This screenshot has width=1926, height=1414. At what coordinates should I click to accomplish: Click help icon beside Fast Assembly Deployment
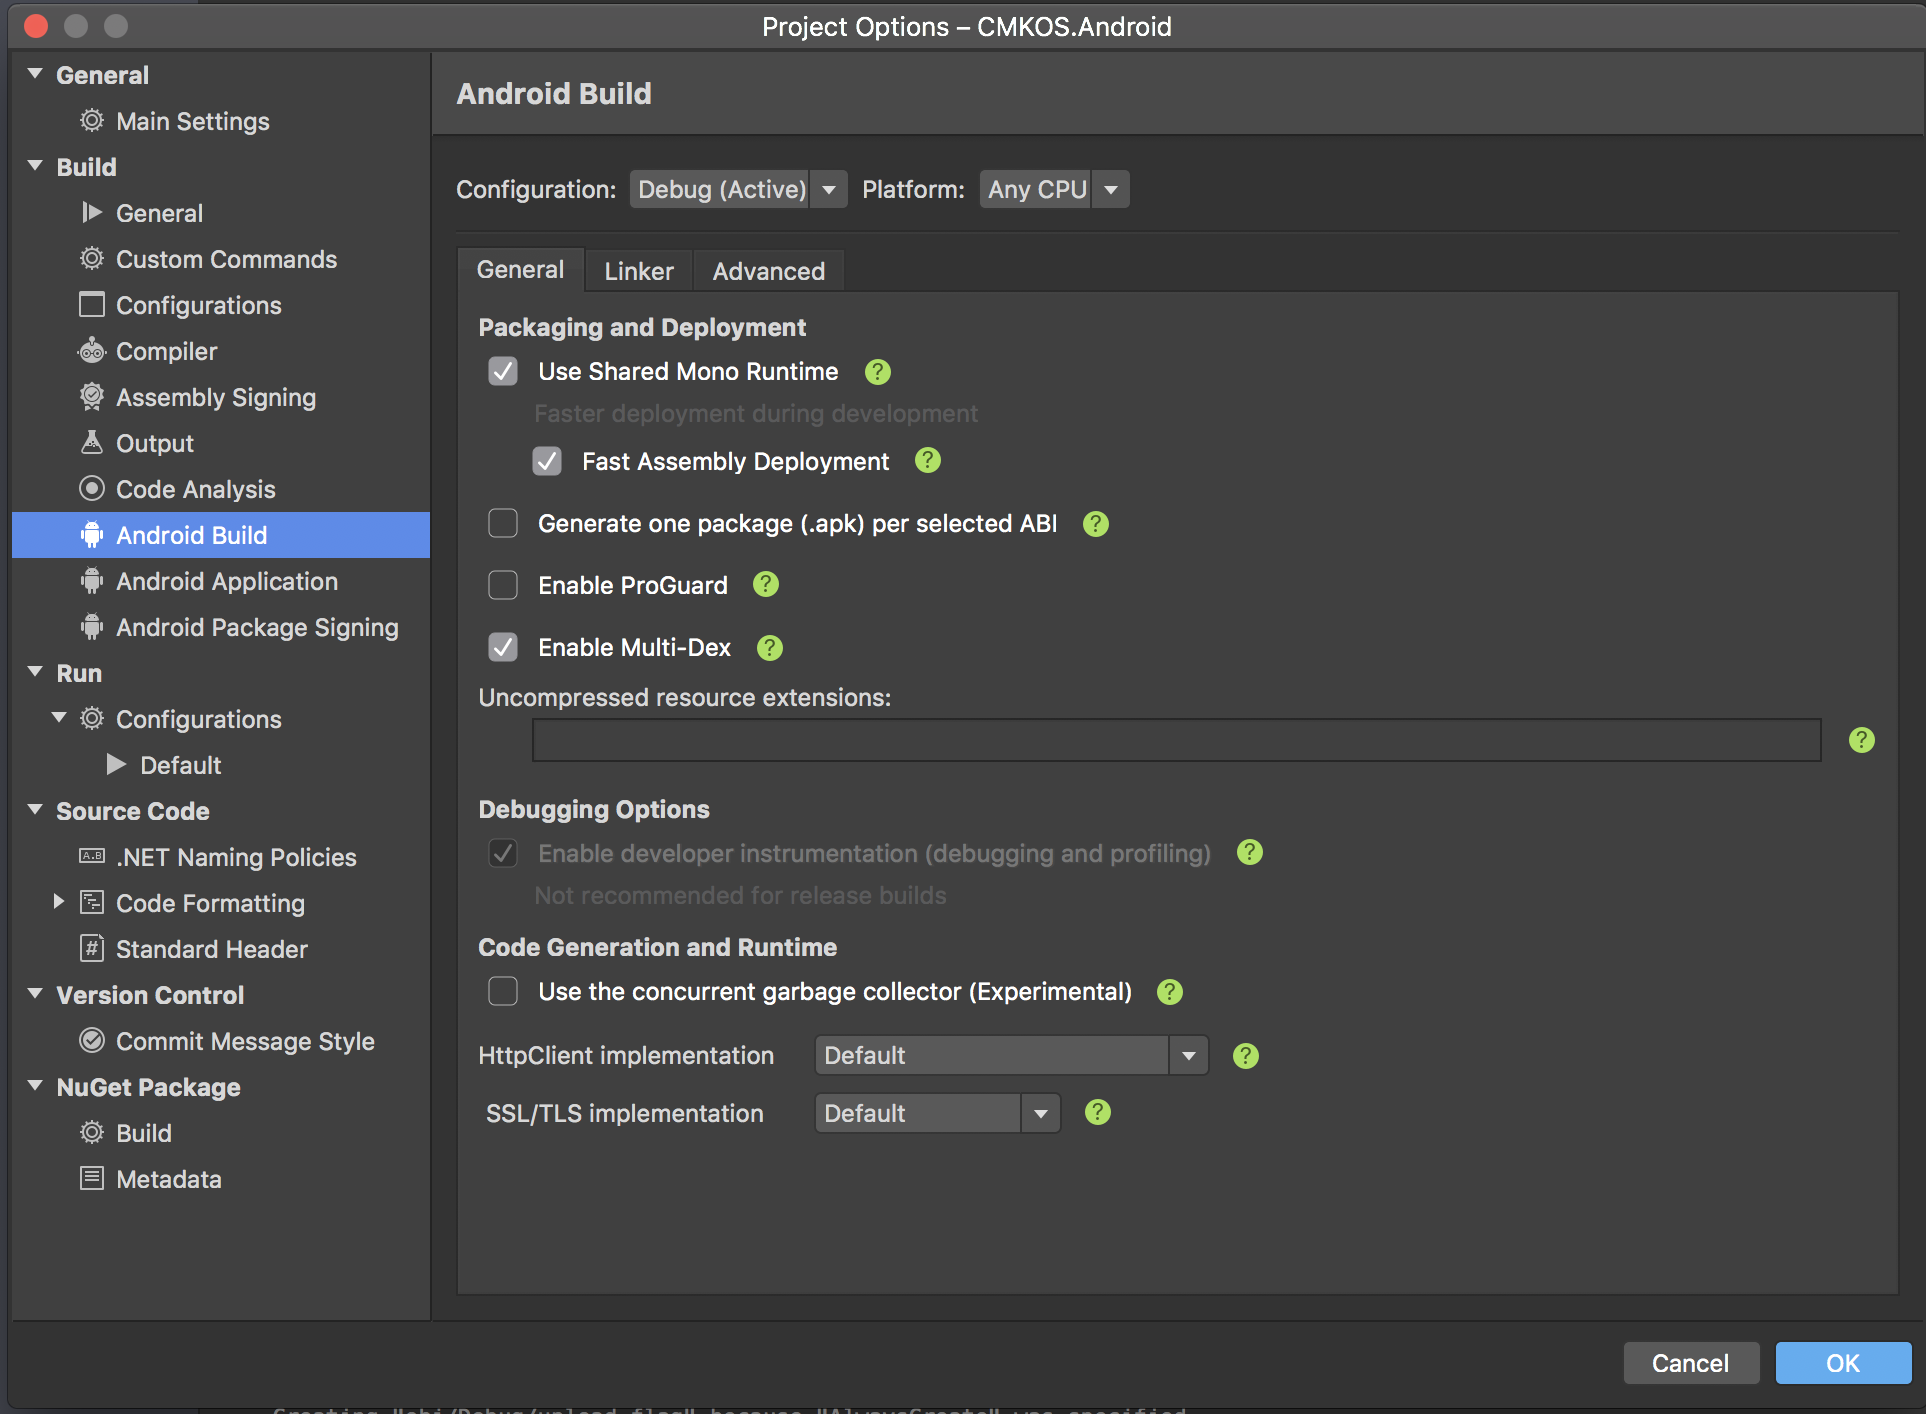click(x=928, y=461)
